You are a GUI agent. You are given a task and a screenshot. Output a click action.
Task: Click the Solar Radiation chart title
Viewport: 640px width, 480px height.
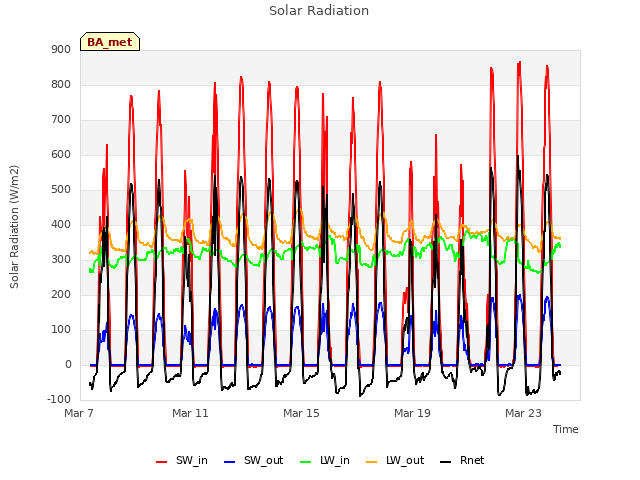click(319, 11)
